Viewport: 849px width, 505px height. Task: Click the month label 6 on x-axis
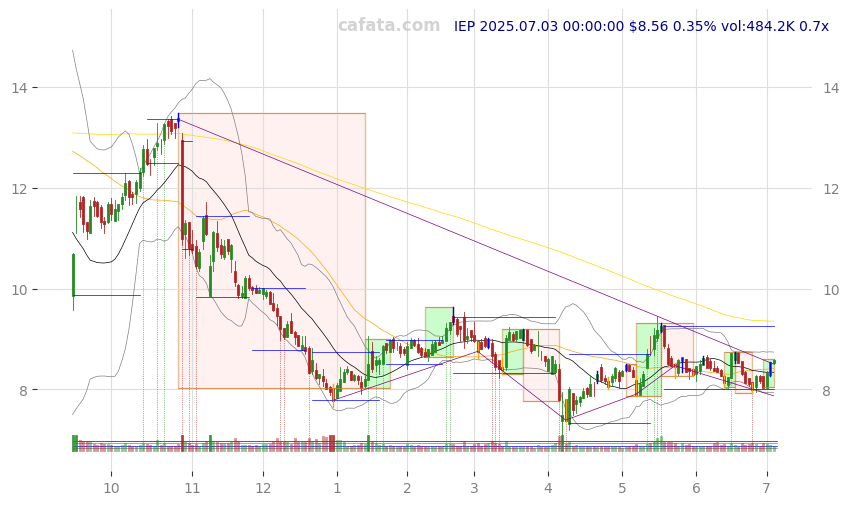pyautogui.click(x=696, y=488)
